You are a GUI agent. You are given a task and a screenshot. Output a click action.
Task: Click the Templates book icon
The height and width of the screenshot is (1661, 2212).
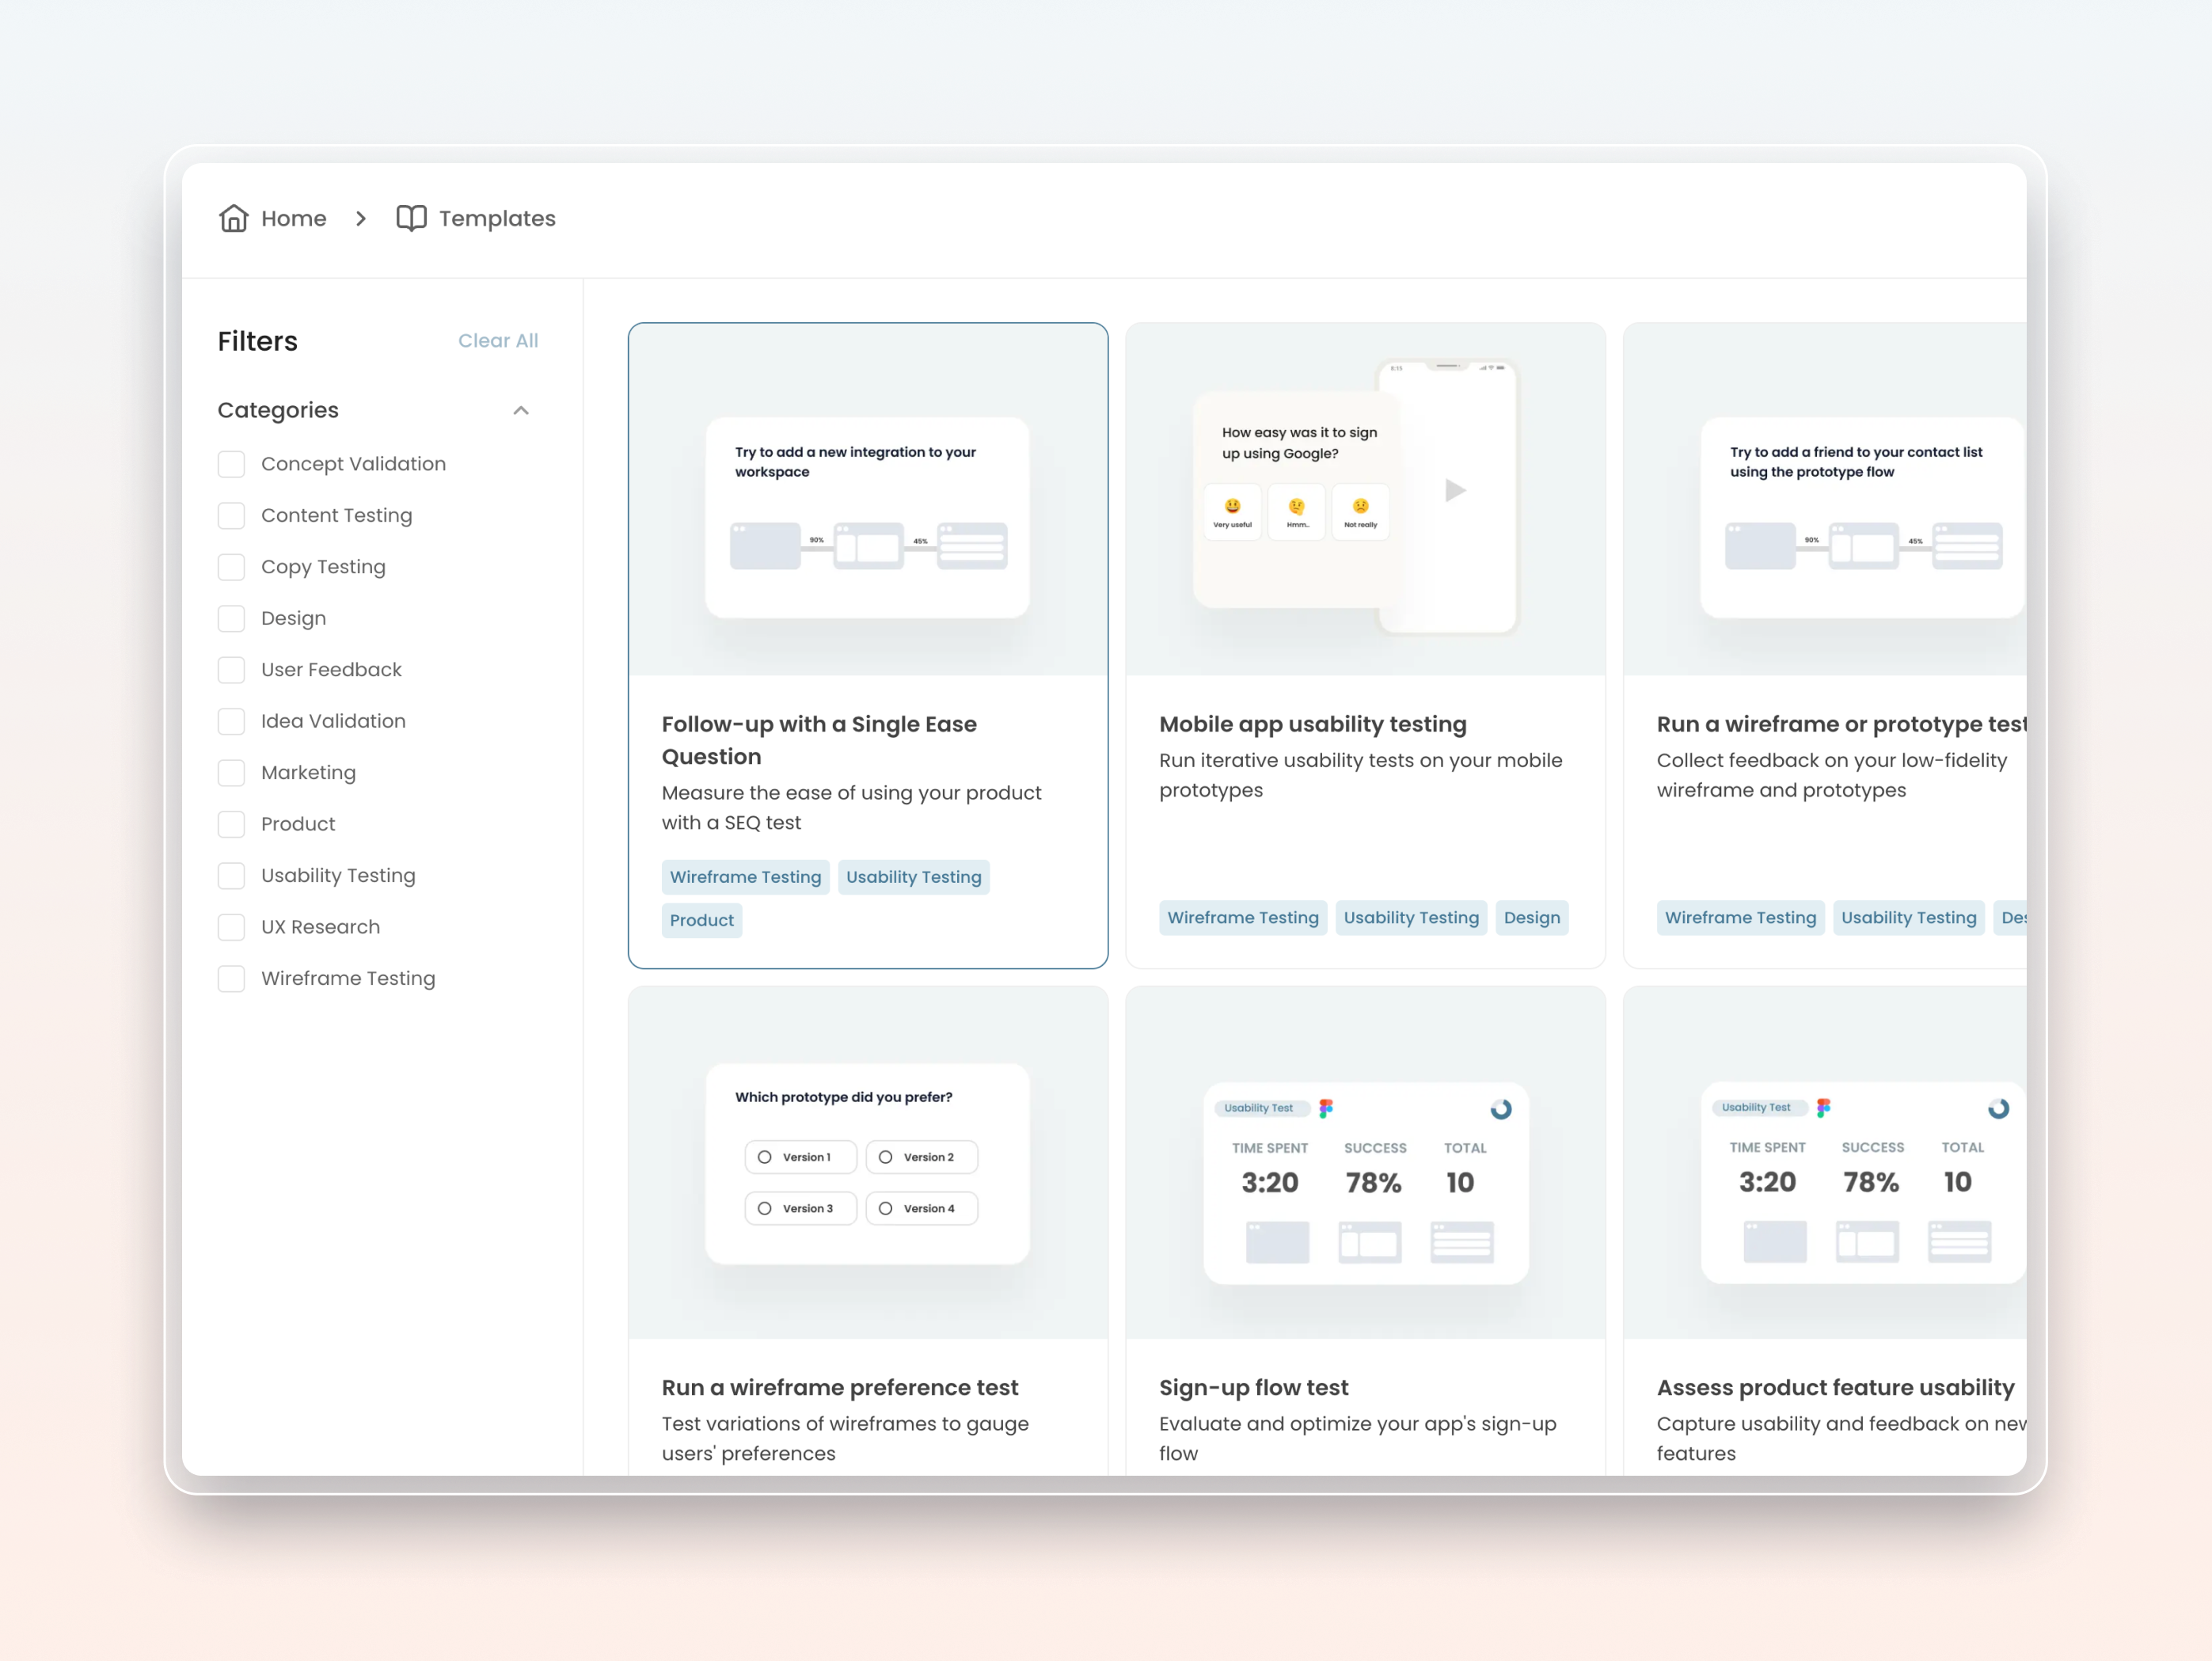point(411,218)
